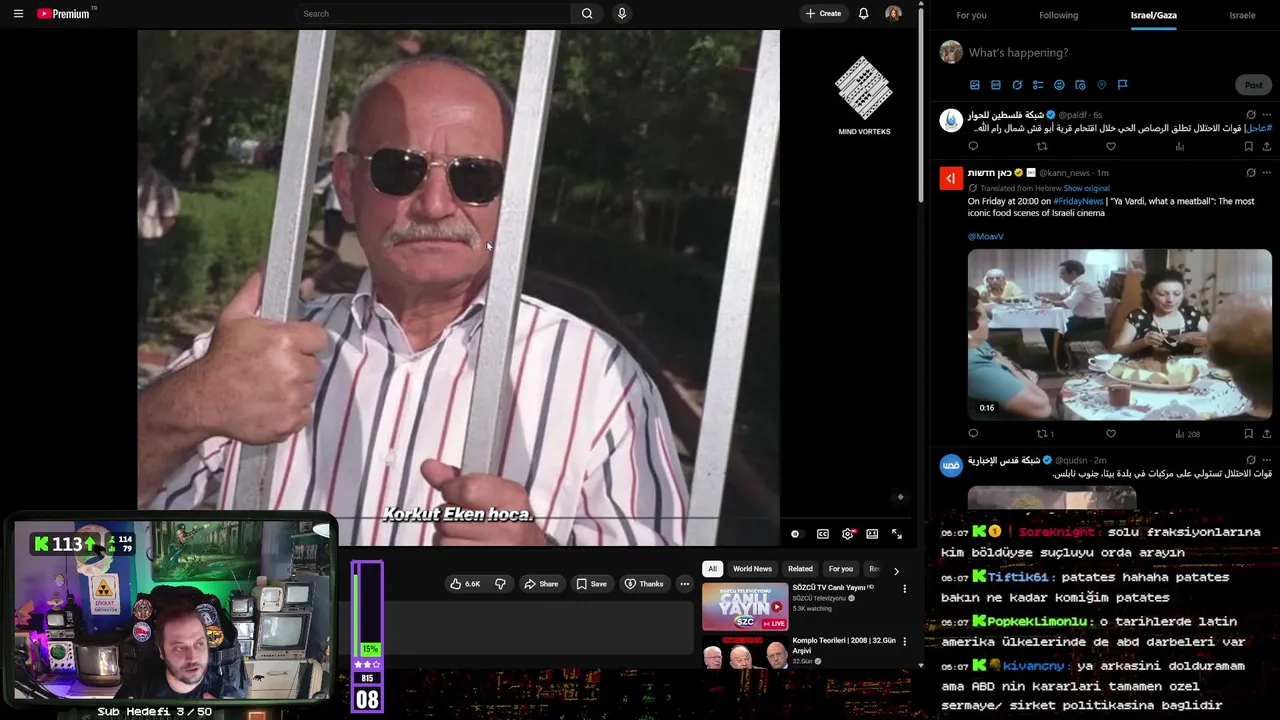Repost the @paldf post
Image resolution: width=1280 pixels, height=720 pixels.
pyautogui.click(x=1042, y=146)
